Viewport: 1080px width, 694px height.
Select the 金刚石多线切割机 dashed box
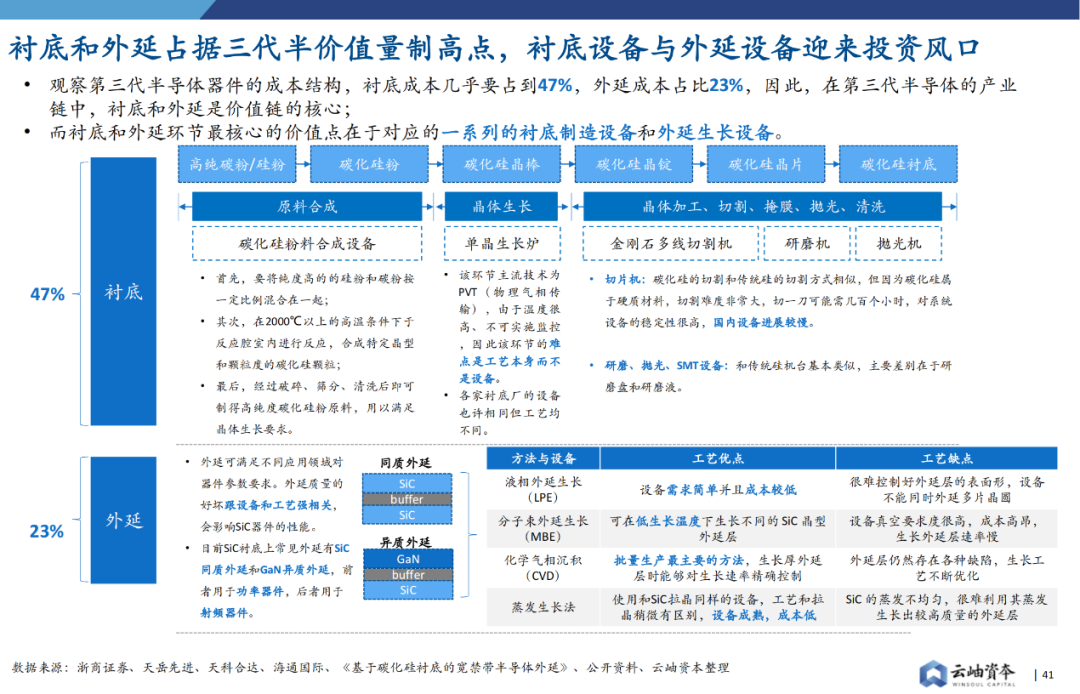tap(671, 243)
